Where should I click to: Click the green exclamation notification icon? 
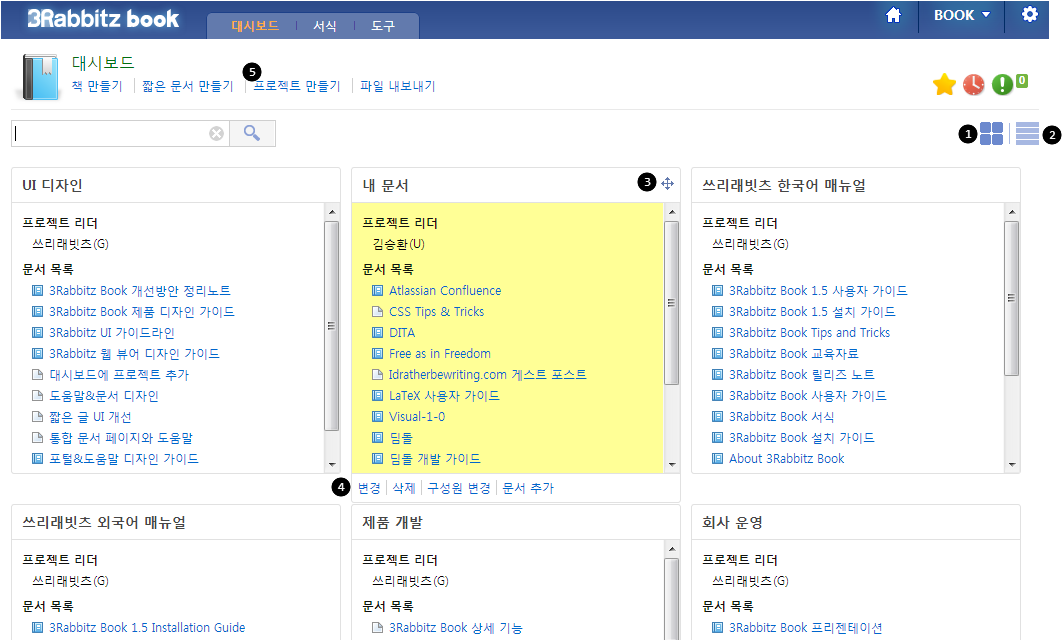1003,85
